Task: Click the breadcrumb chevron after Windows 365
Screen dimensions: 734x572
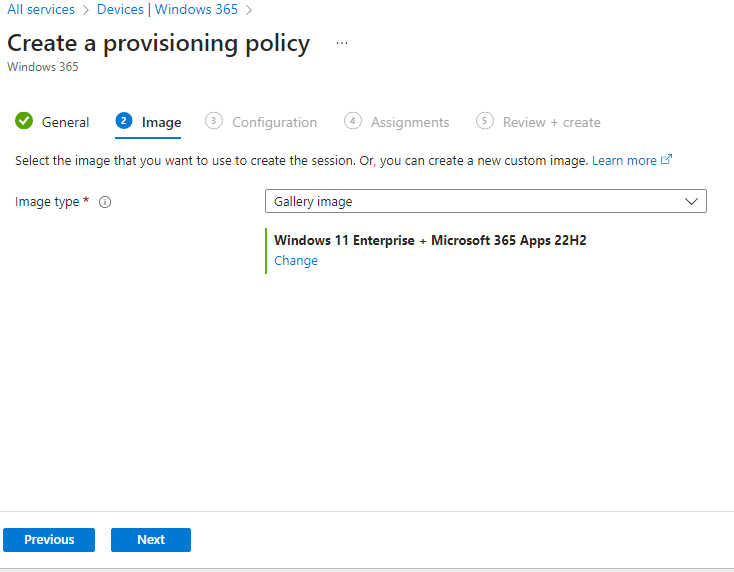Action: point(249,10)
